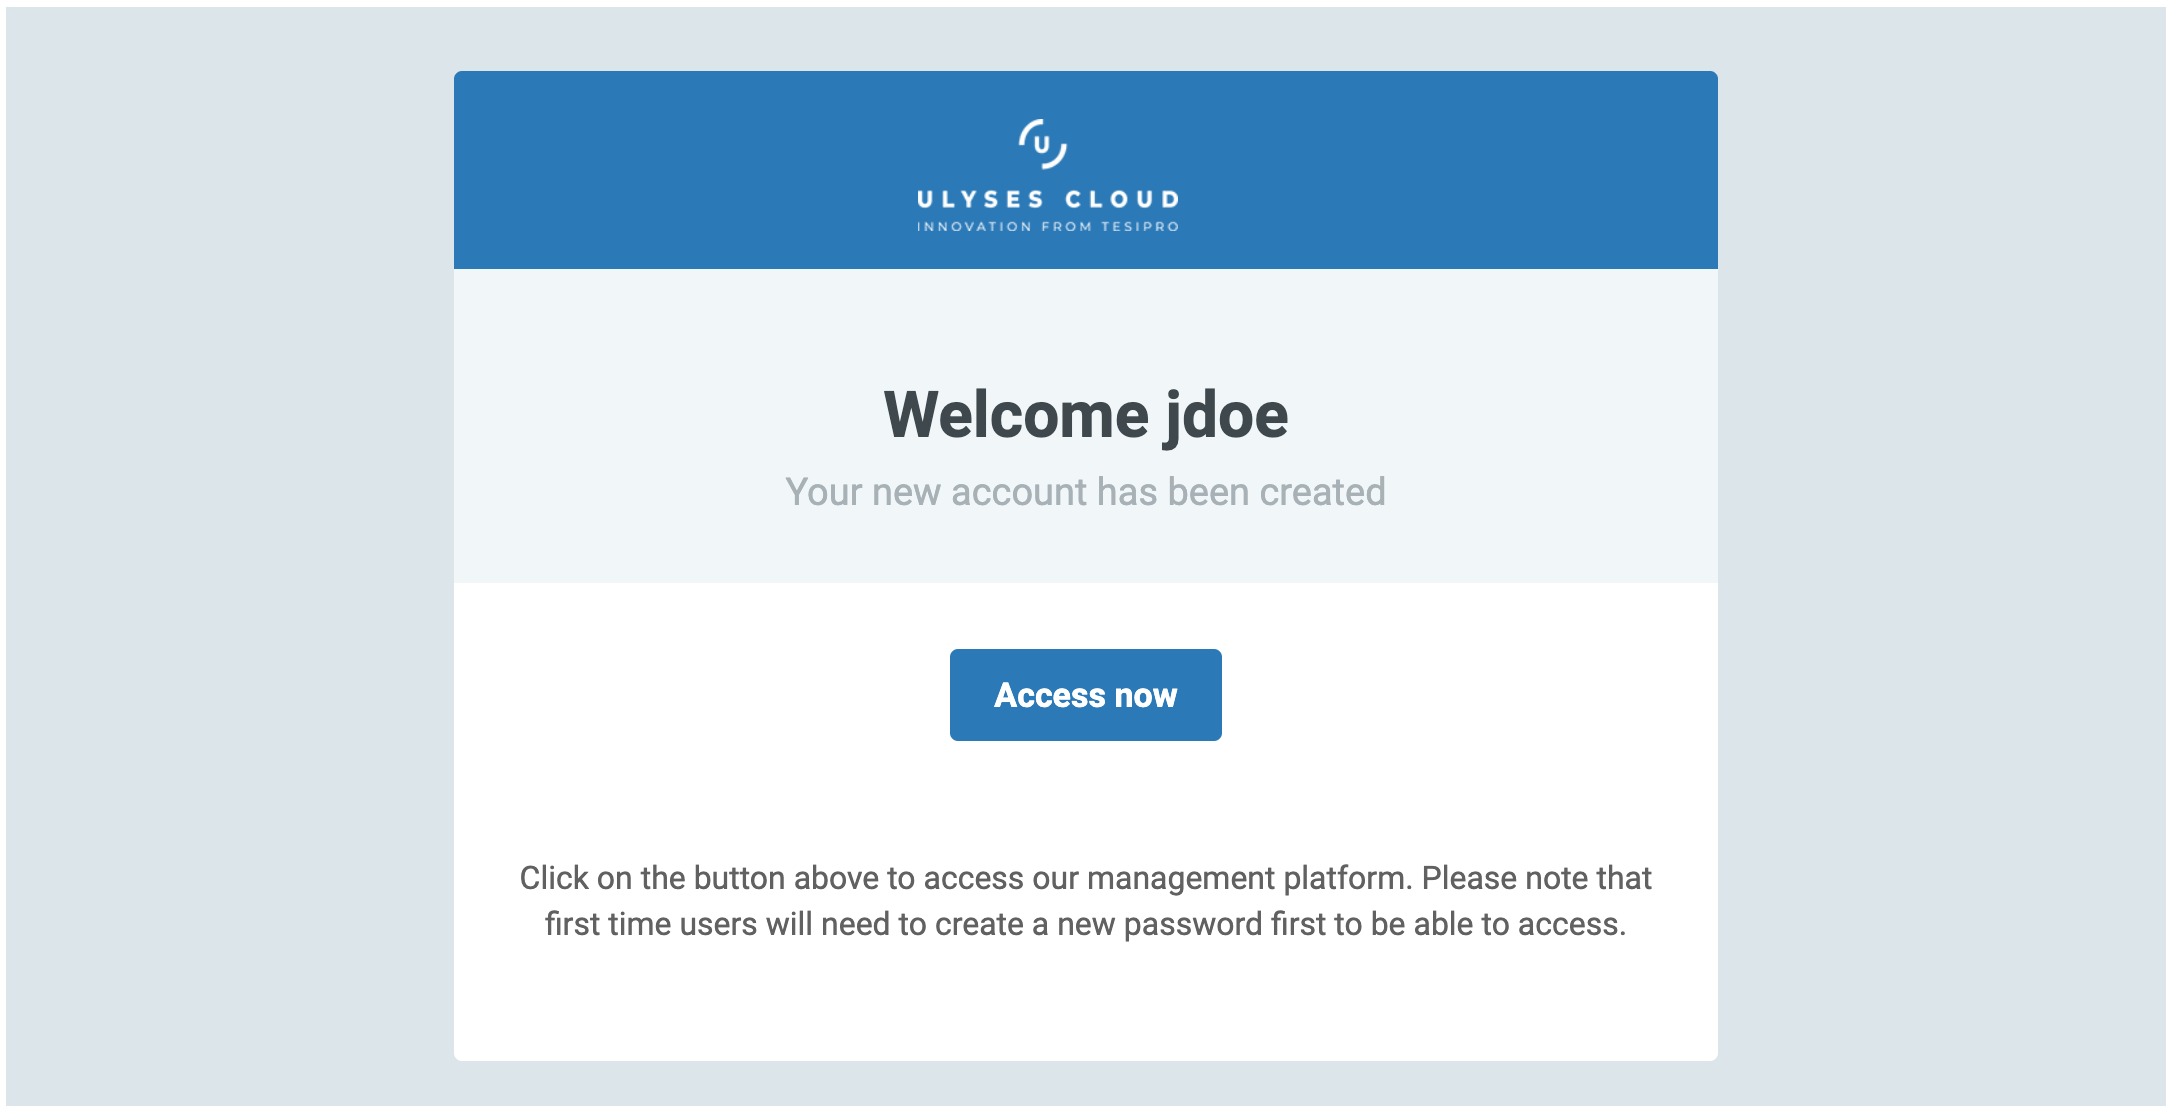Click the word TESIPRO in the tagline
The image size is (2168, 1106).
pos(1140,227)
